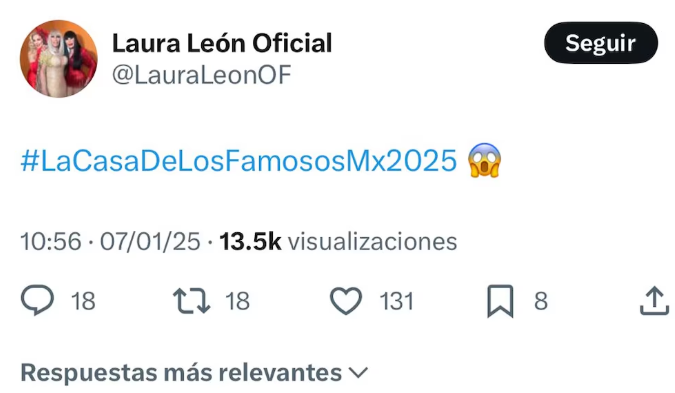Image resolution: width=675 pixels, height=393 pixels.
Task: Click the reply speech bubble icon
Action: [37, 300]
